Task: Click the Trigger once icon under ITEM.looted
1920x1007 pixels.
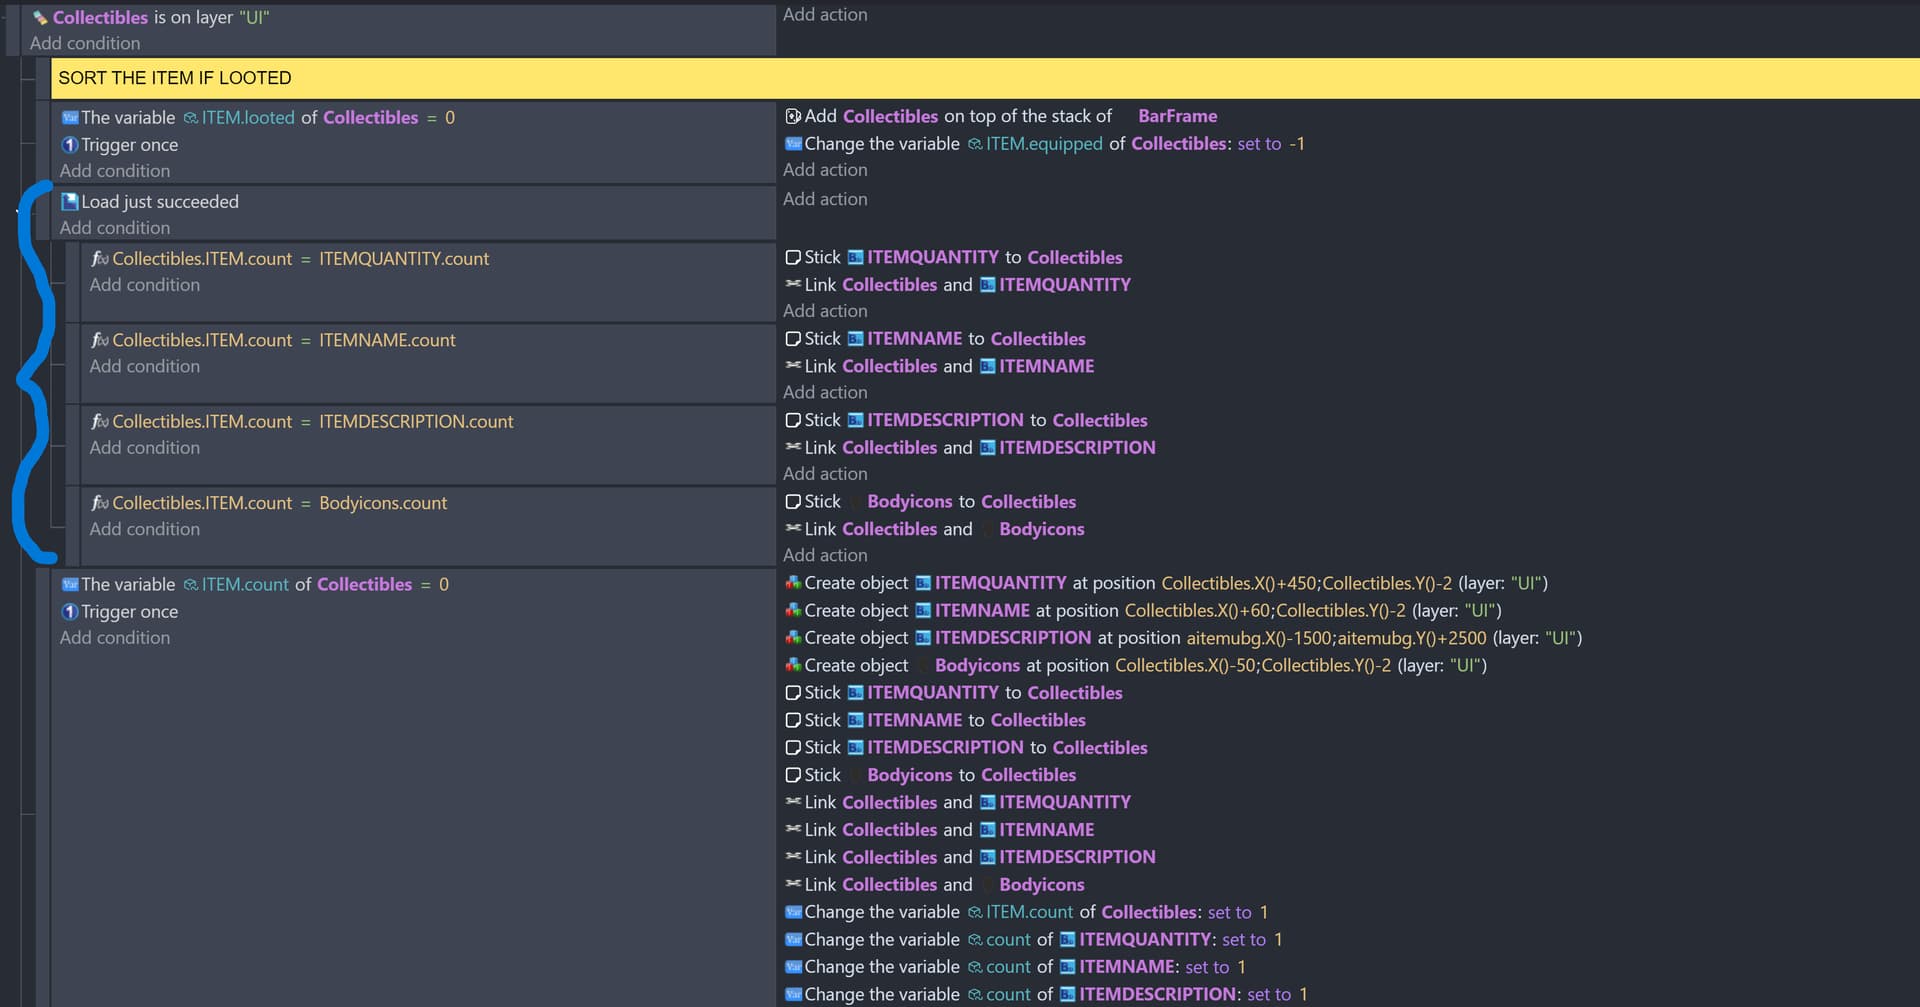Action: click(70, 145)
